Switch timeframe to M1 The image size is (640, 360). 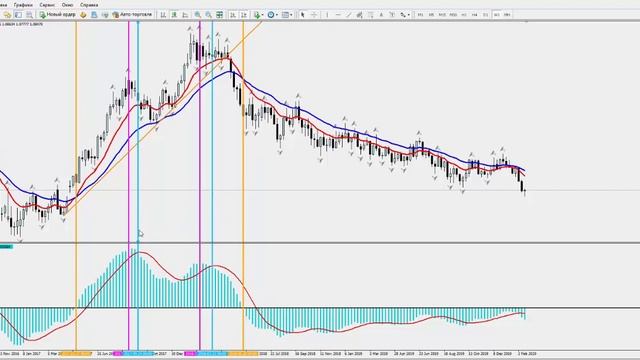[x=420, y=15]
